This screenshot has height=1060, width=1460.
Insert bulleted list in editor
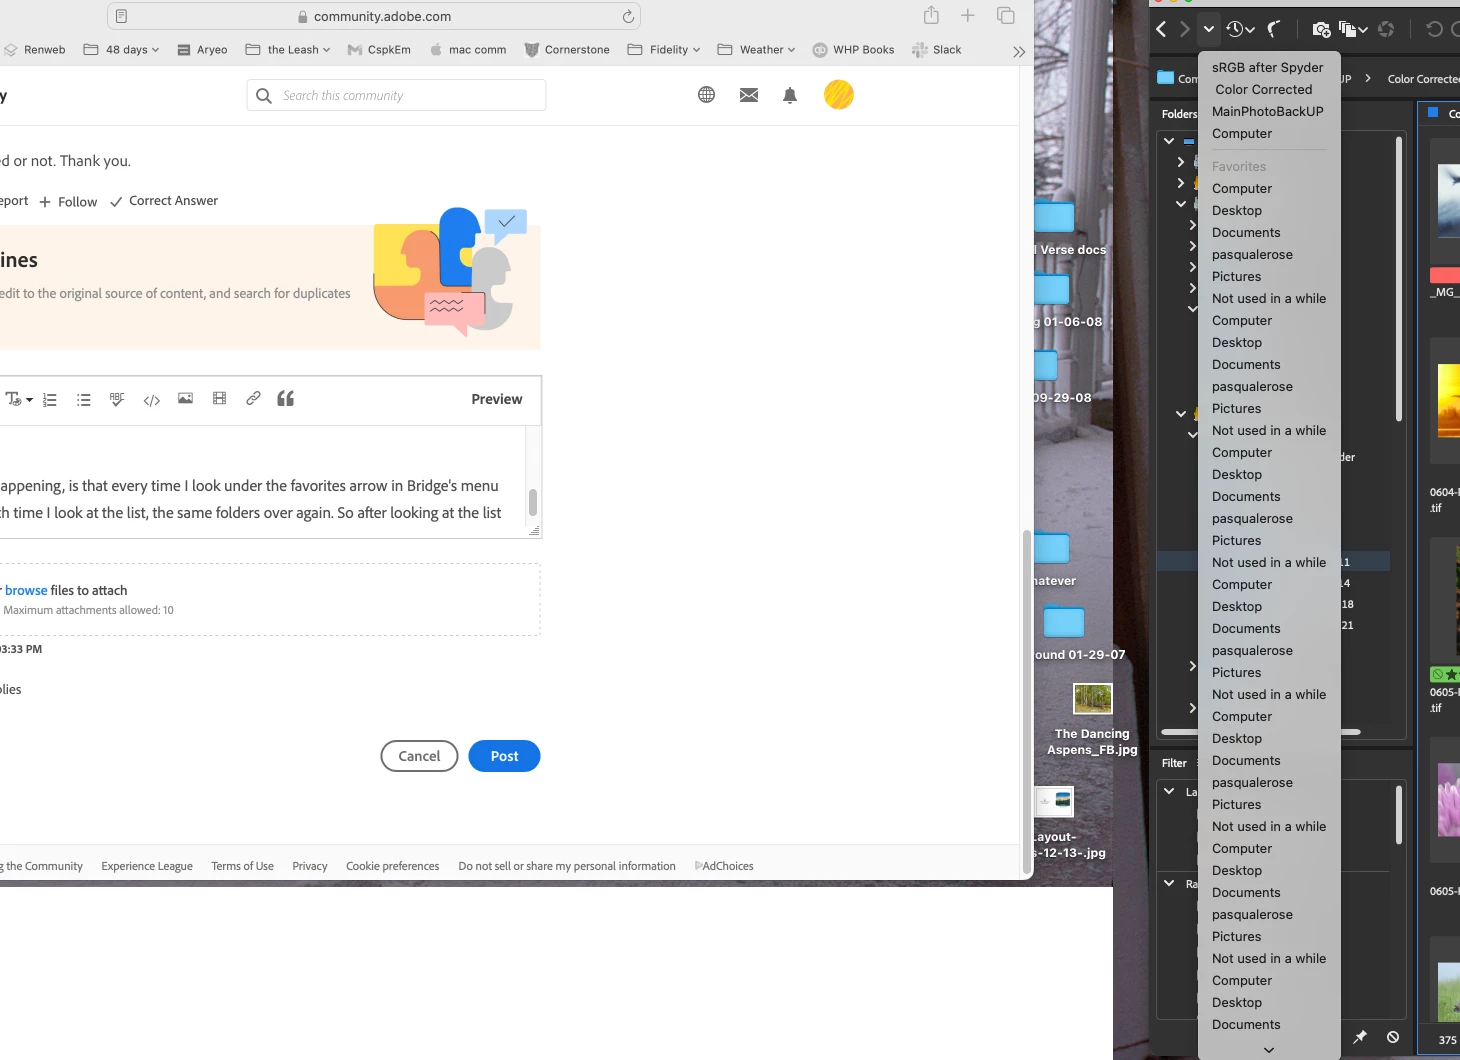point(84,399)
